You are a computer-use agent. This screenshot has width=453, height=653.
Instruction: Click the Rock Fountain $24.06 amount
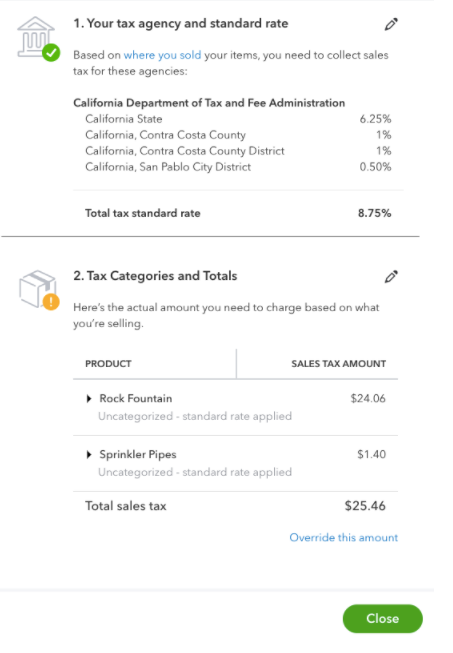(368, 399)
